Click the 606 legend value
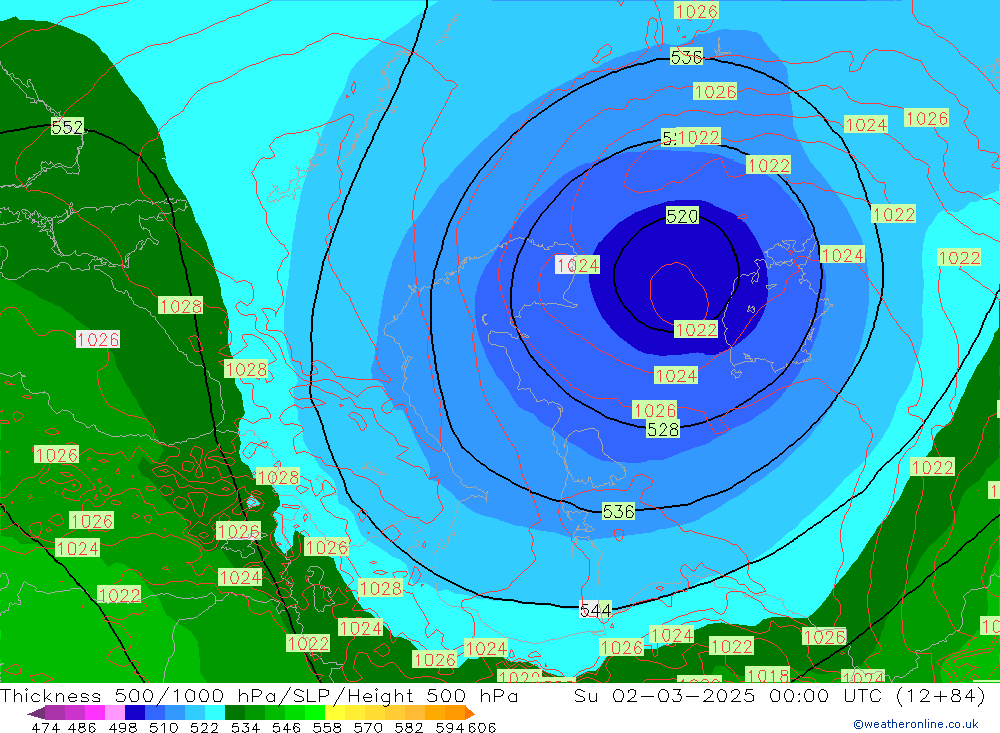1000x733 pixels. [482, 727]
